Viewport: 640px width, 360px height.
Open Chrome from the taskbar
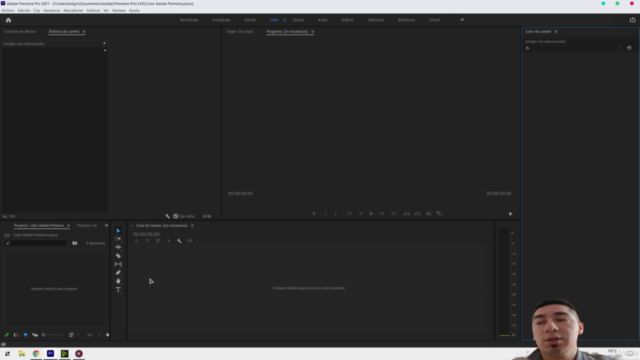(x=36, y=353)
